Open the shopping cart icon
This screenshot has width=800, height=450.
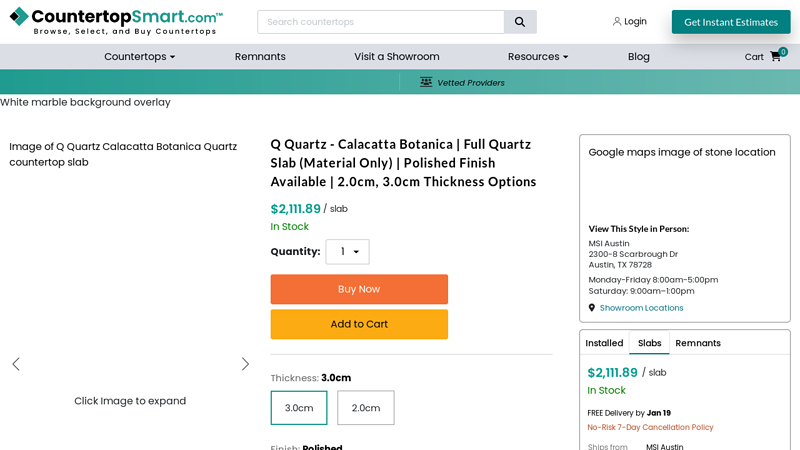point(776,57)
